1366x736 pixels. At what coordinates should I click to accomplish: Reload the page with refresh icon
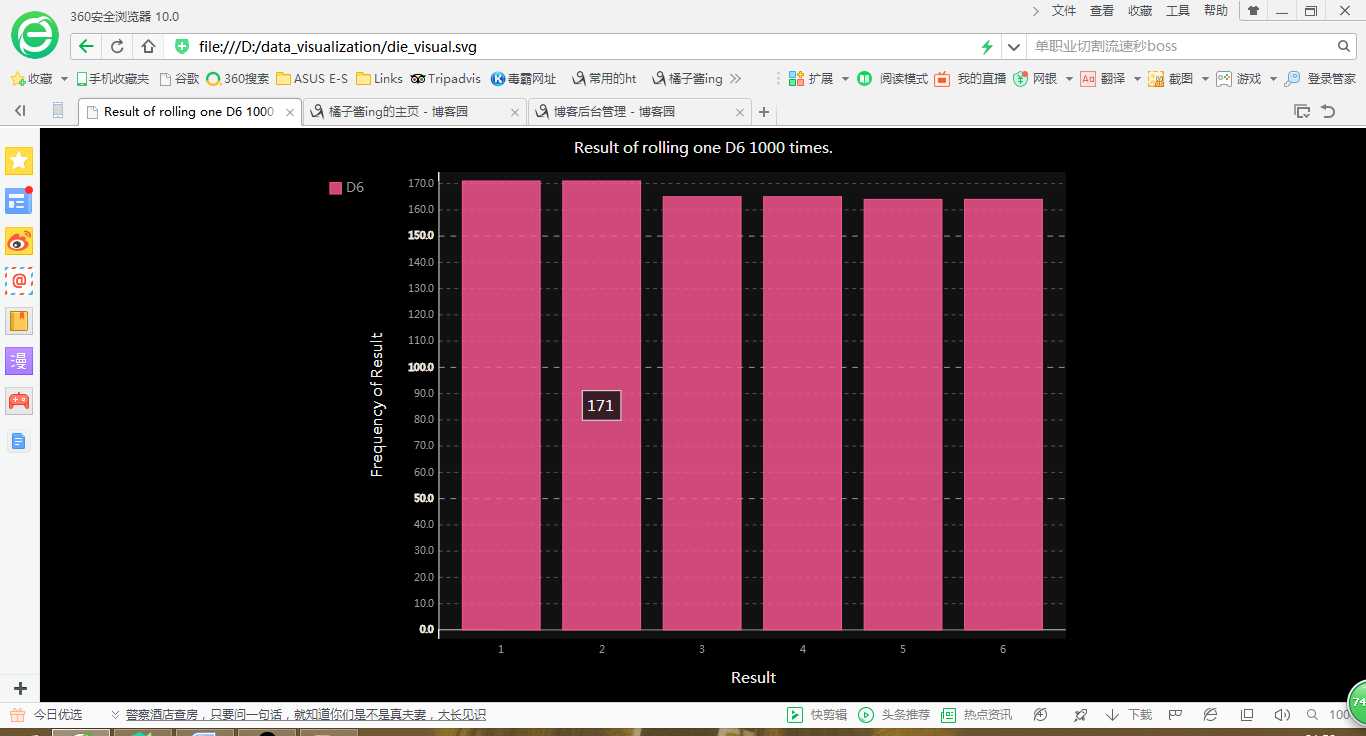coord(117,46)
